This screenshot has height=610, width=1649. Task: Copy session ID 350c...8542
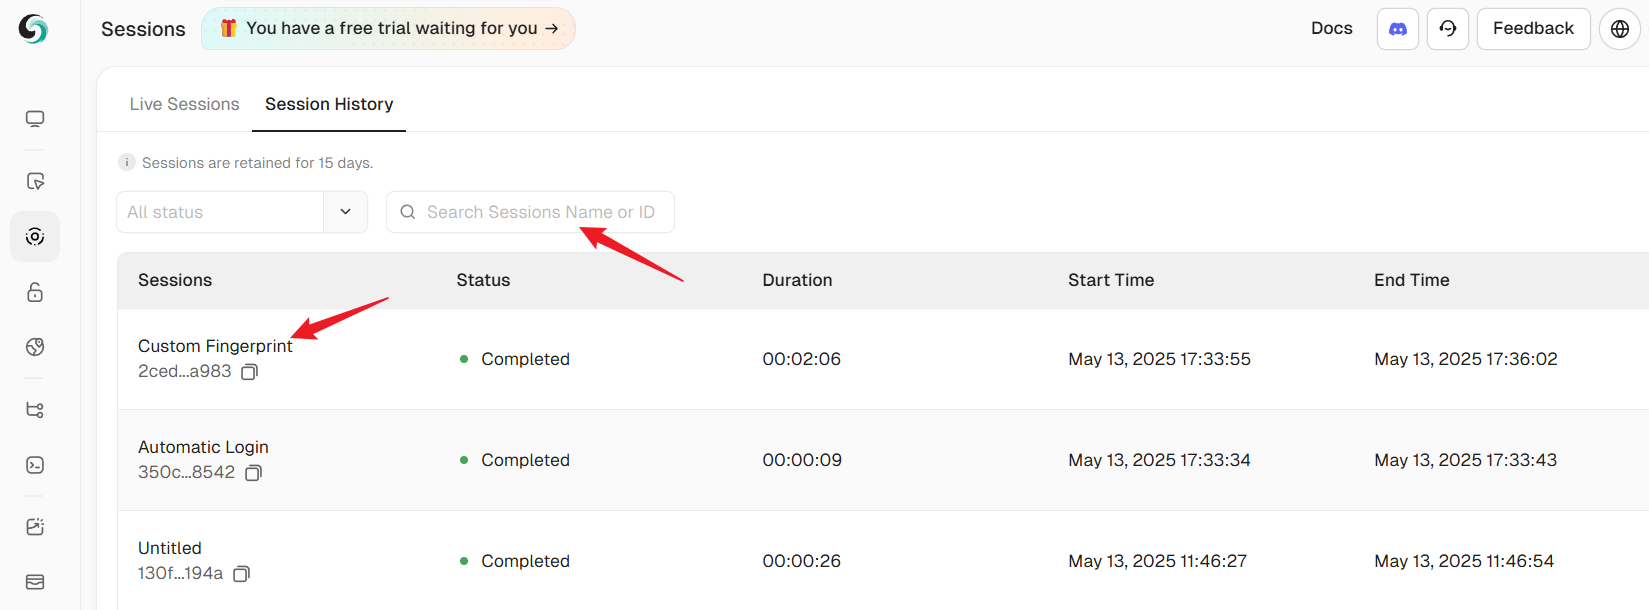tap(254, 473)
